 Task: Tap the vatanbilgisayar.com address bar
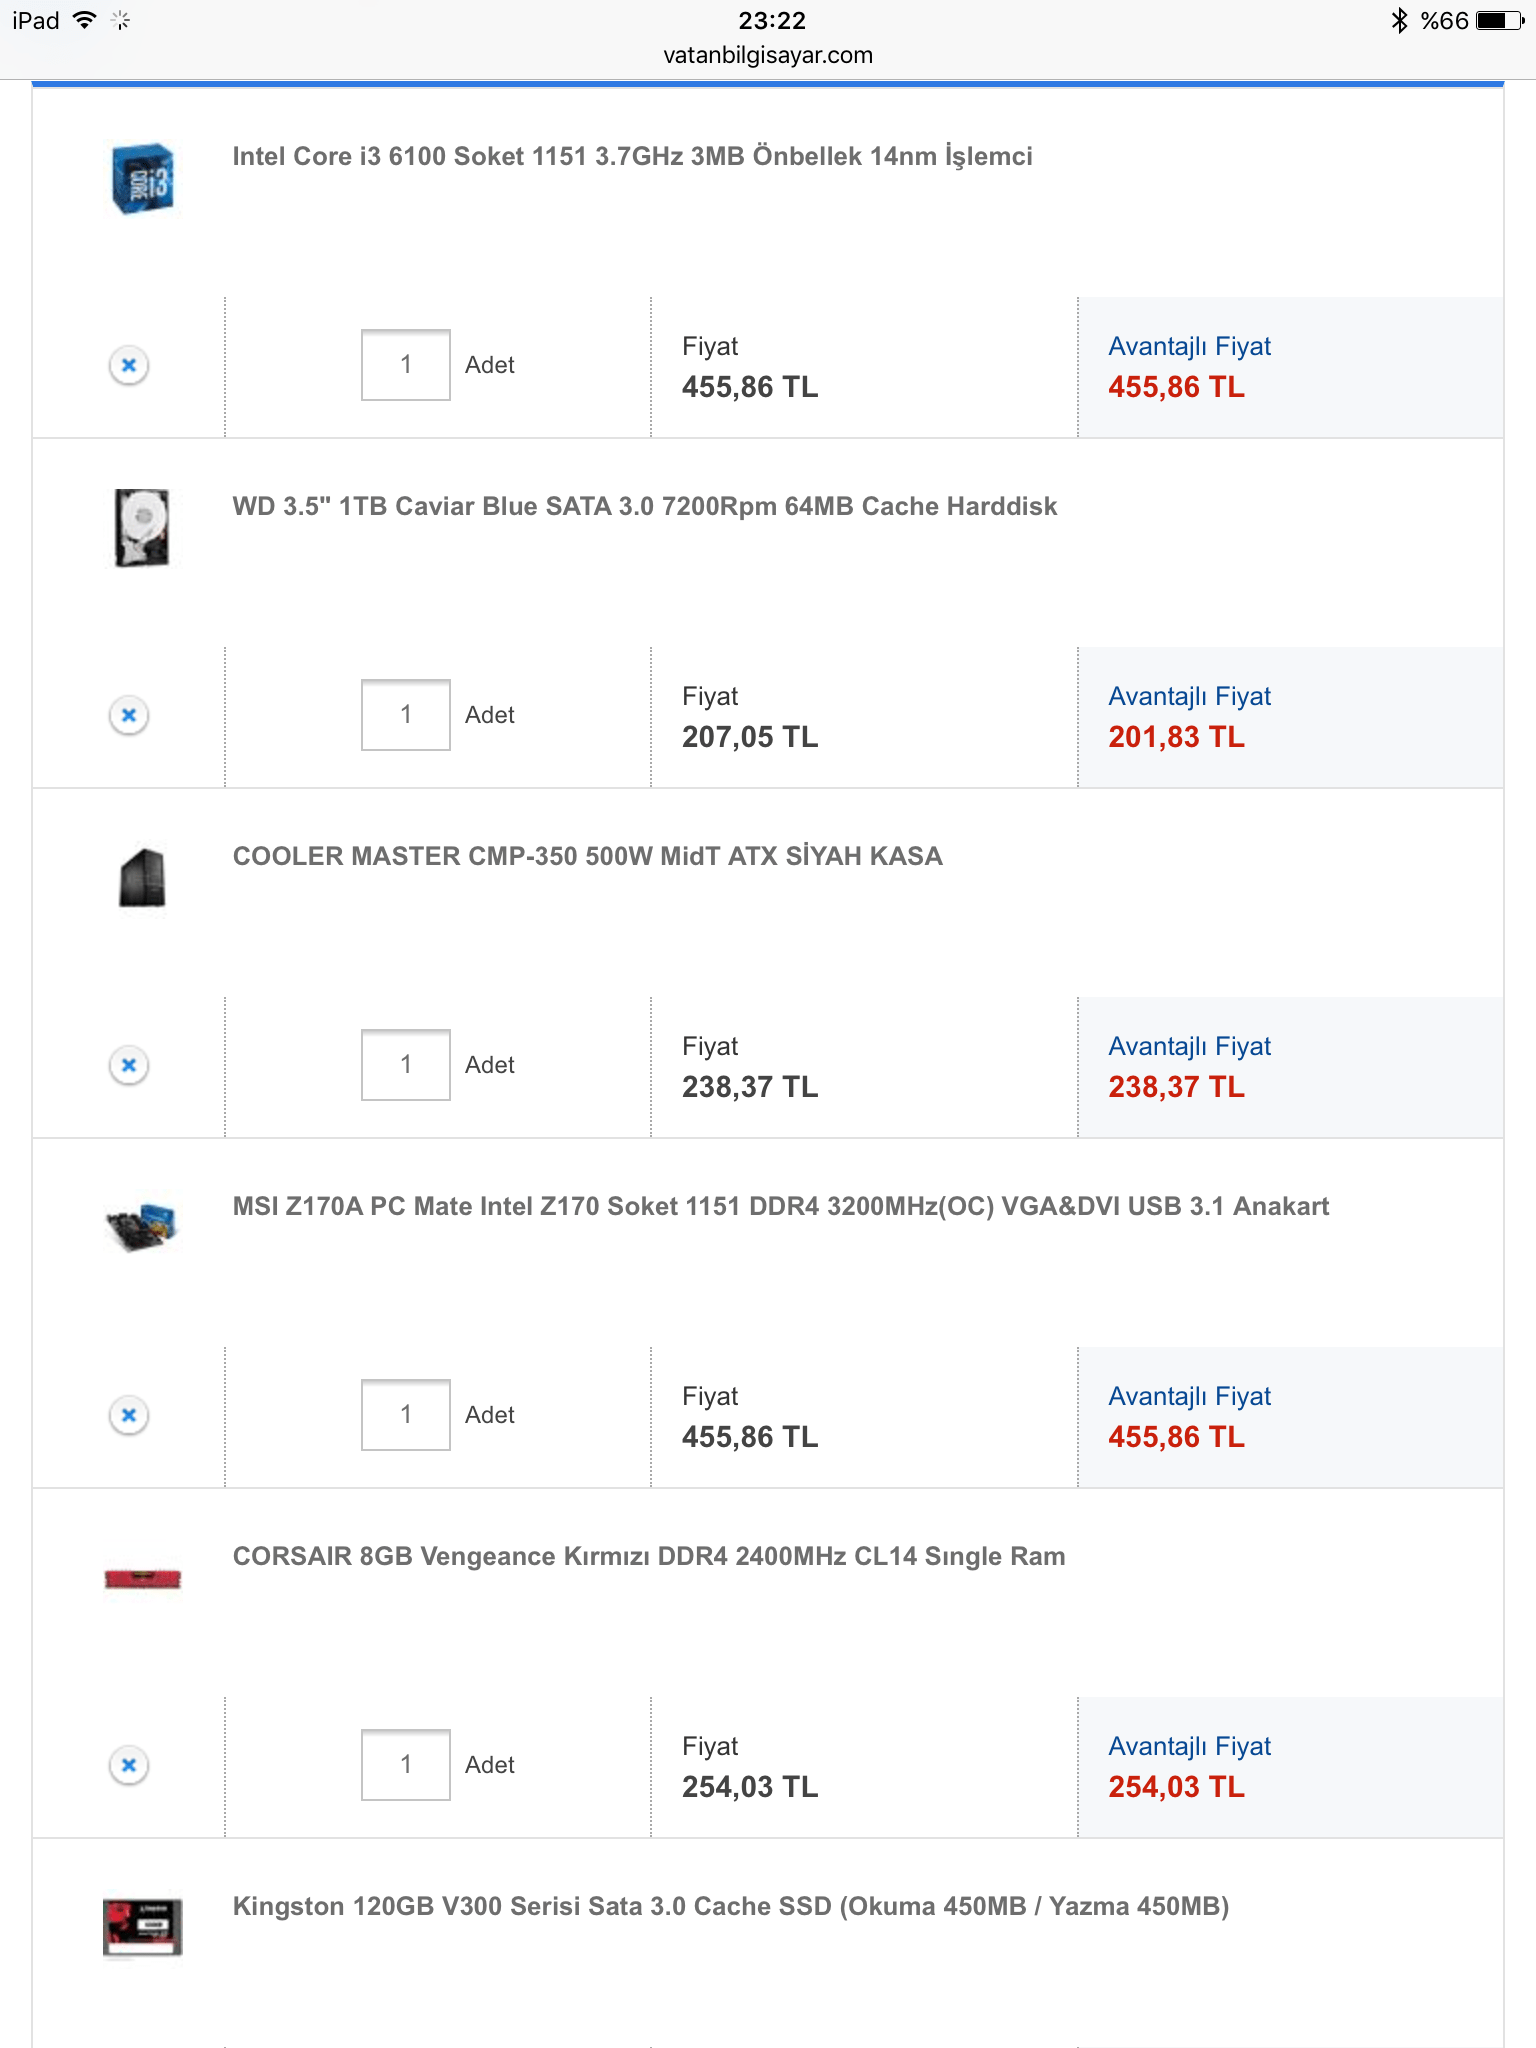768,55
